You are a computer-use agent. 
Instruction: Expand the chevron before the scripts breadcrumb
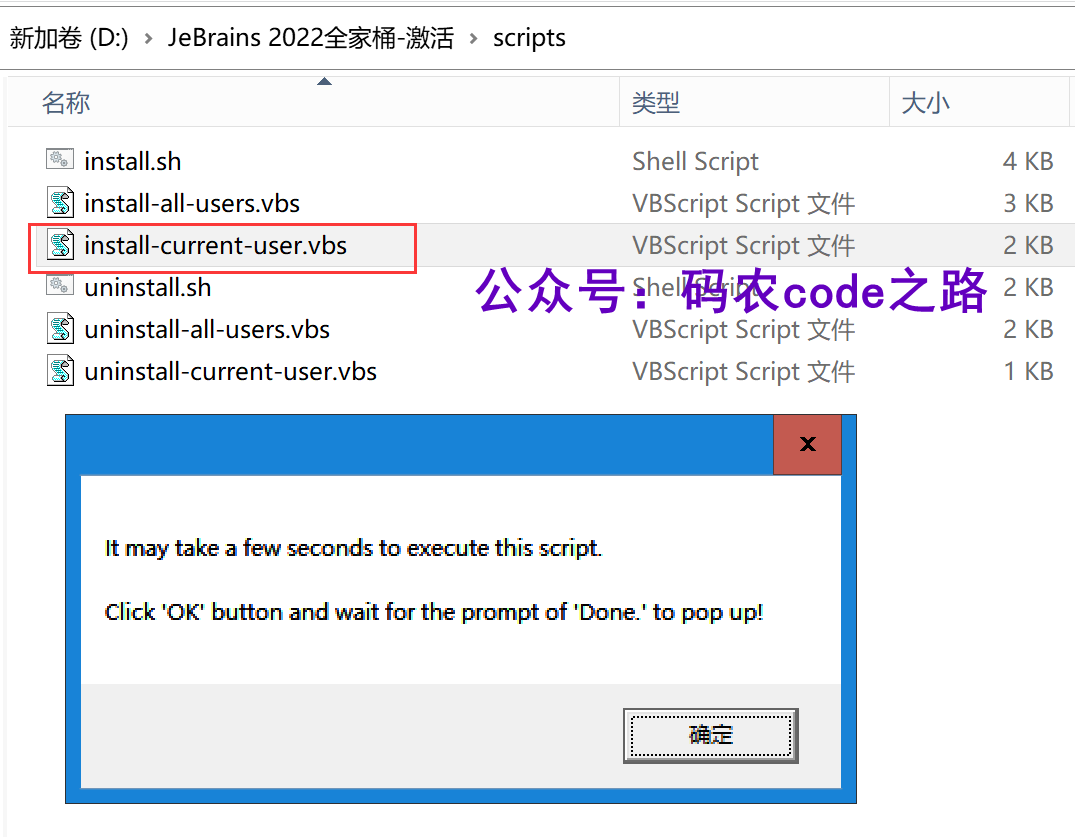coord(473,38)
